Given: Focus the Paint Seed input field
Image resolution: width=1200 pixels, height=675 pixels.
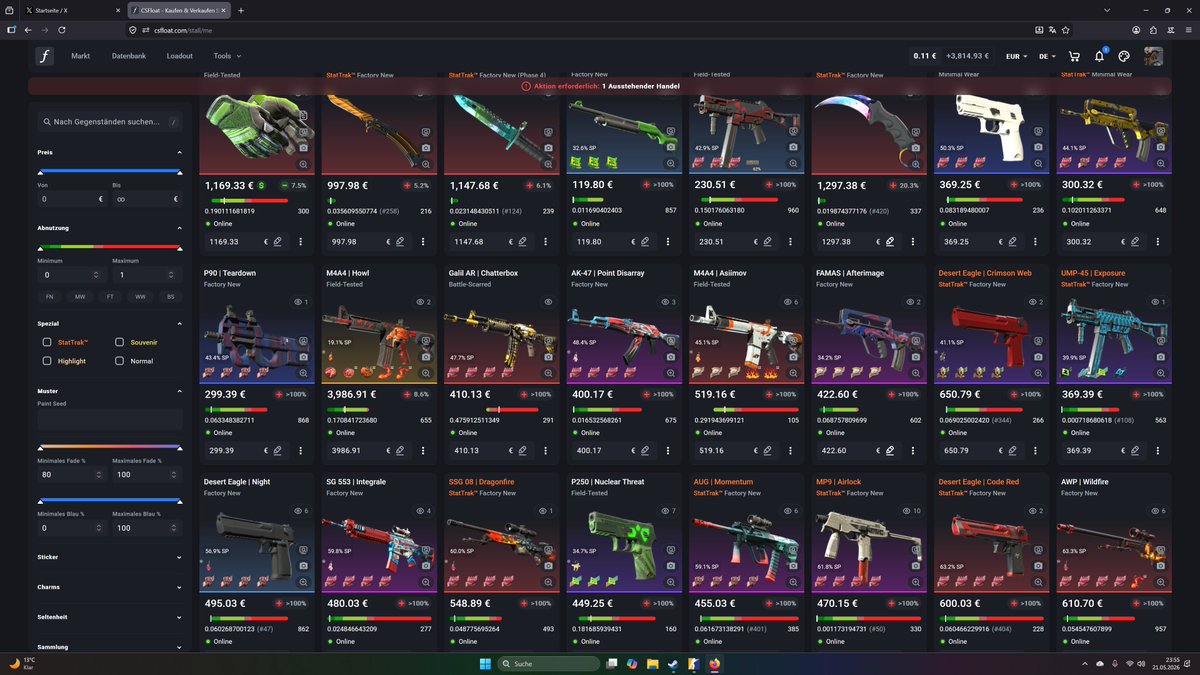Looking at the screenshot, I should [x=110, y=419].
